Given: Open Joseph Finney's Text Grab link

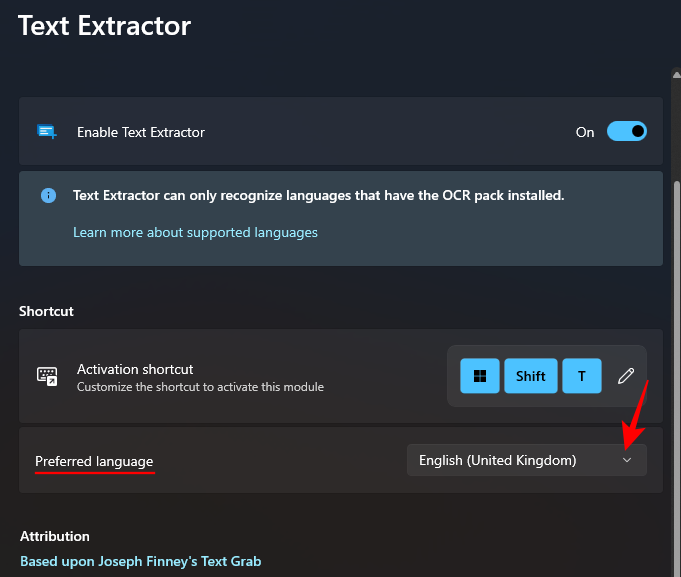Looking at the screenshot, I should (141, 561).
